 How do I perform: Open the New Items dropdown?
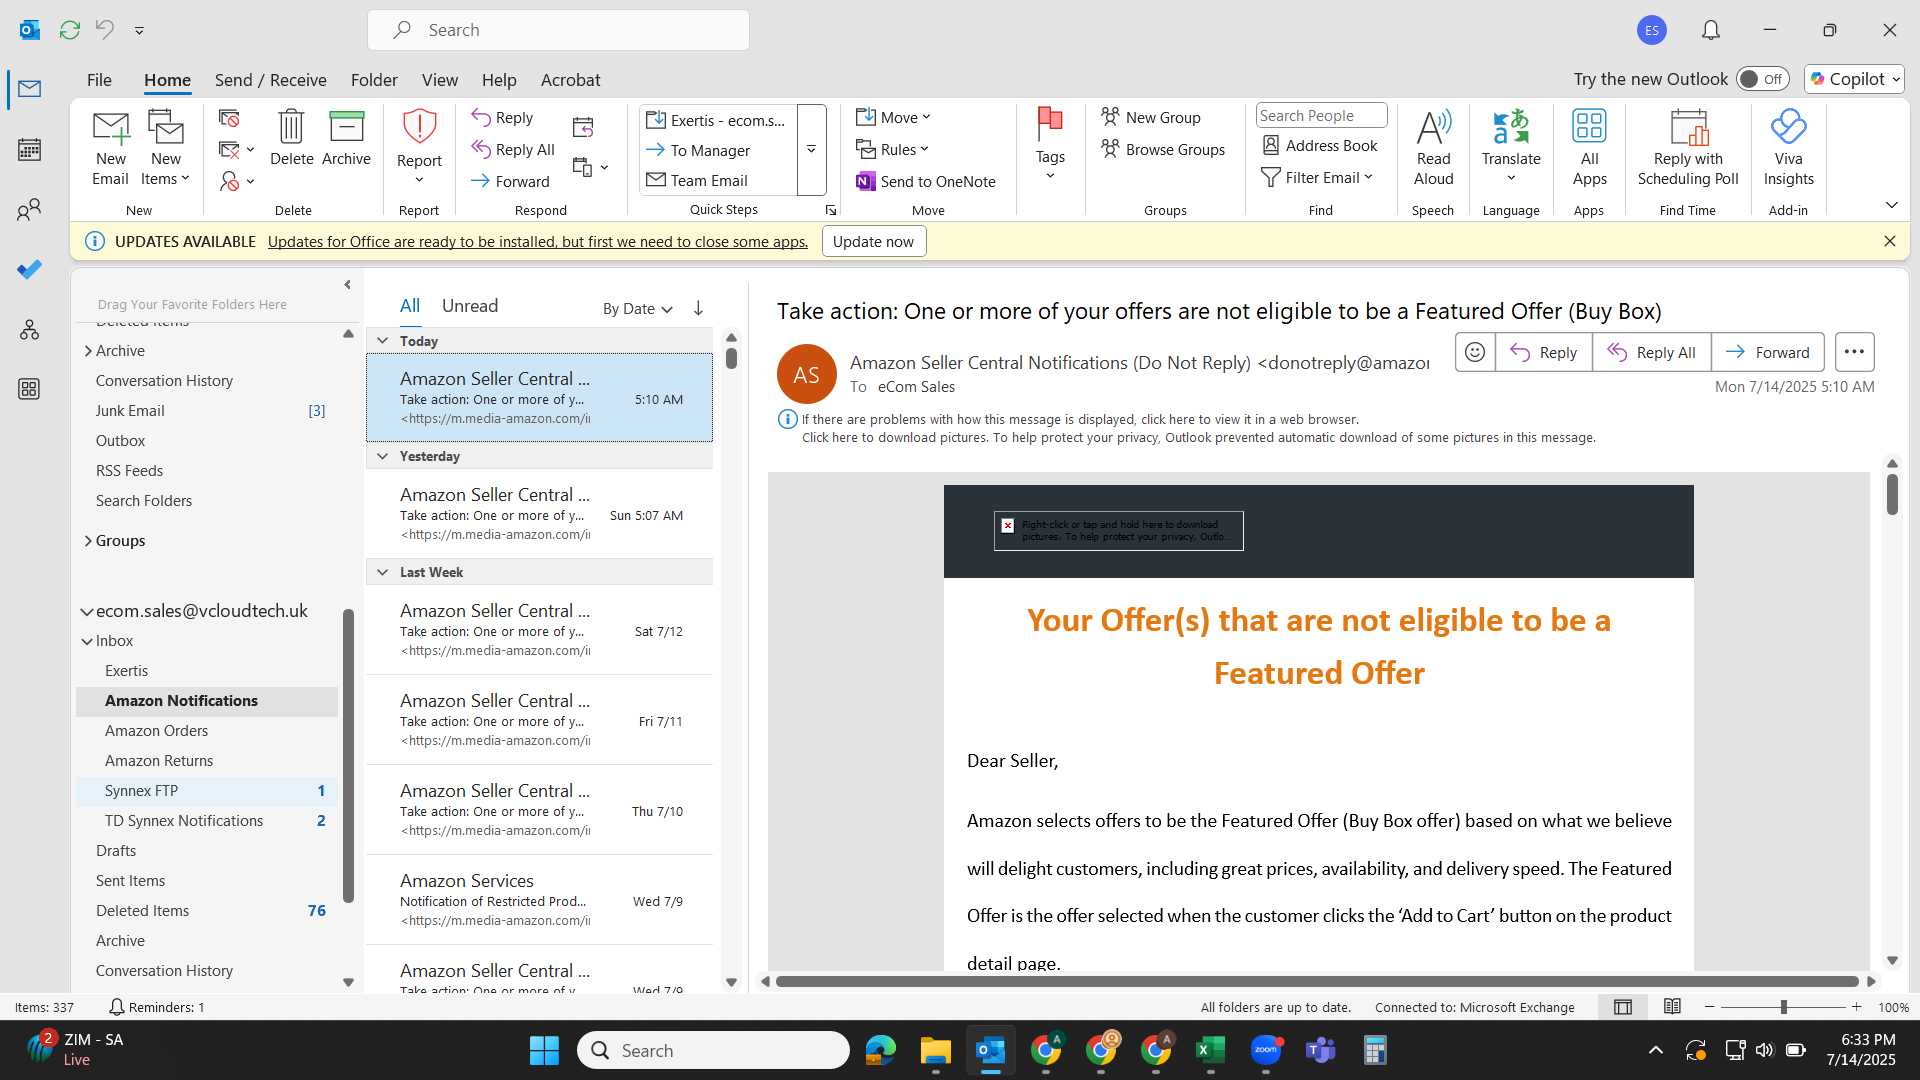[165, 148]
